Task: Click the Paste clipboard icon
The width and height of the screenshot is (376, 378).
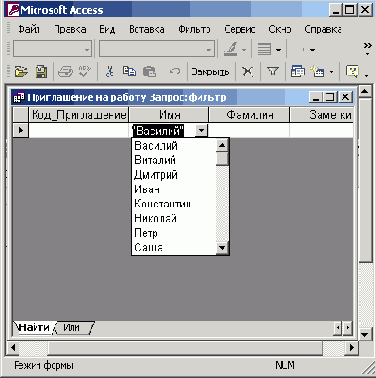Action: (x=149, y=71)
